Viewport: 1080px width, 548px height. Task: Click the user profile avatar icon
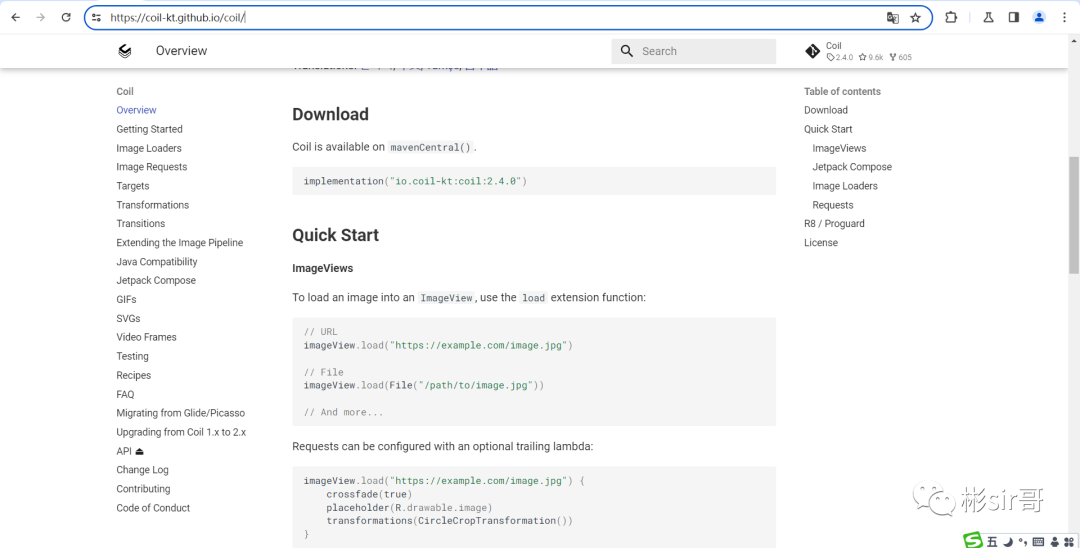[1039, 18]
